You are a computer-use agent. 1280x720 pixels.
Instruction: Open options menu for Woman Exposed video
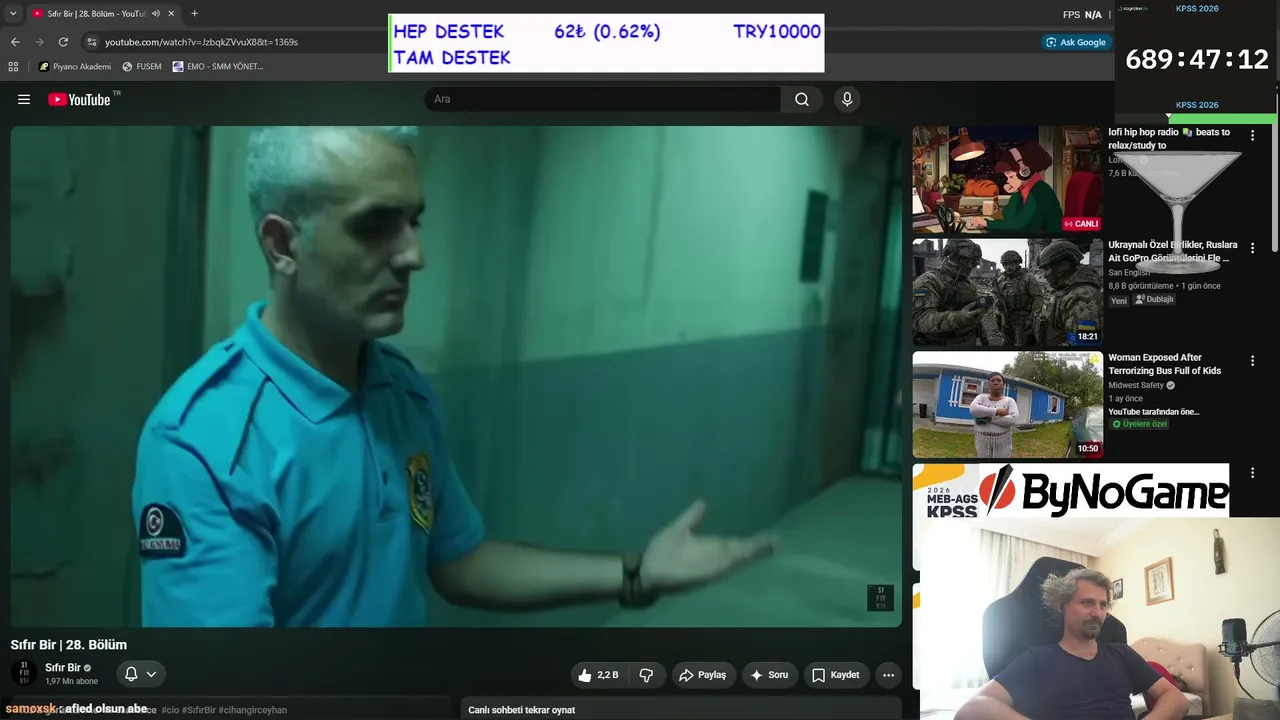[1252, 360]
